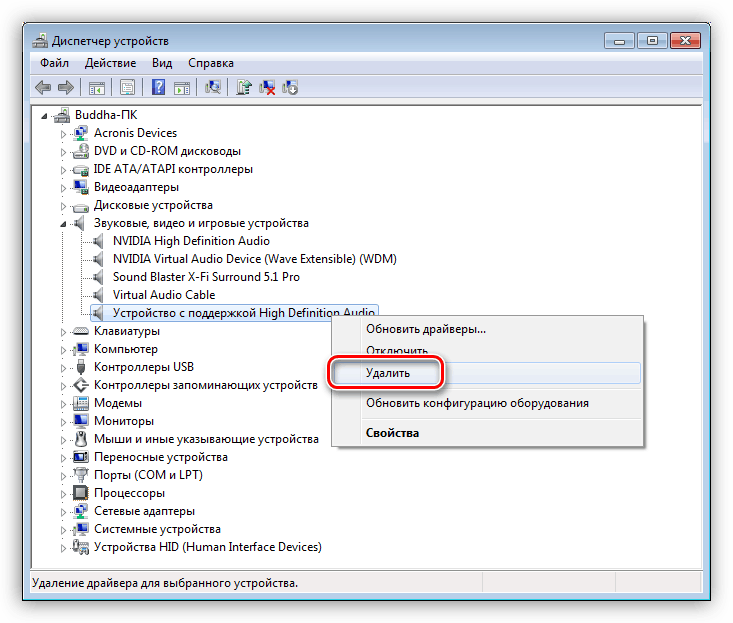Expand the Дисковые устройства node

click(63, 206)
